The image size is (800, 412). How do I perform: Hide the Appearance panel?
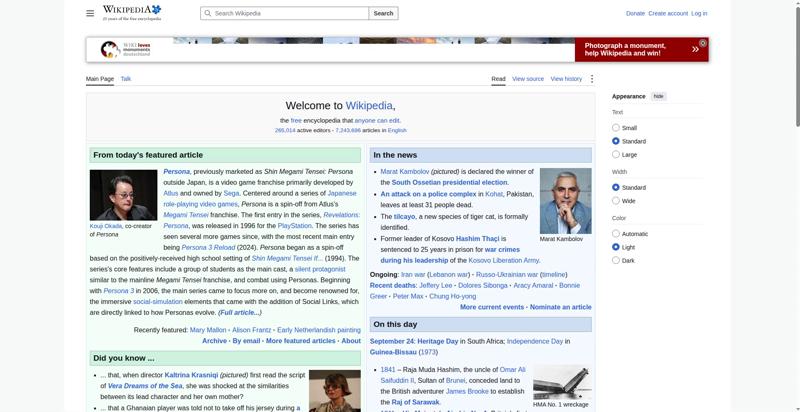(659, 96)
